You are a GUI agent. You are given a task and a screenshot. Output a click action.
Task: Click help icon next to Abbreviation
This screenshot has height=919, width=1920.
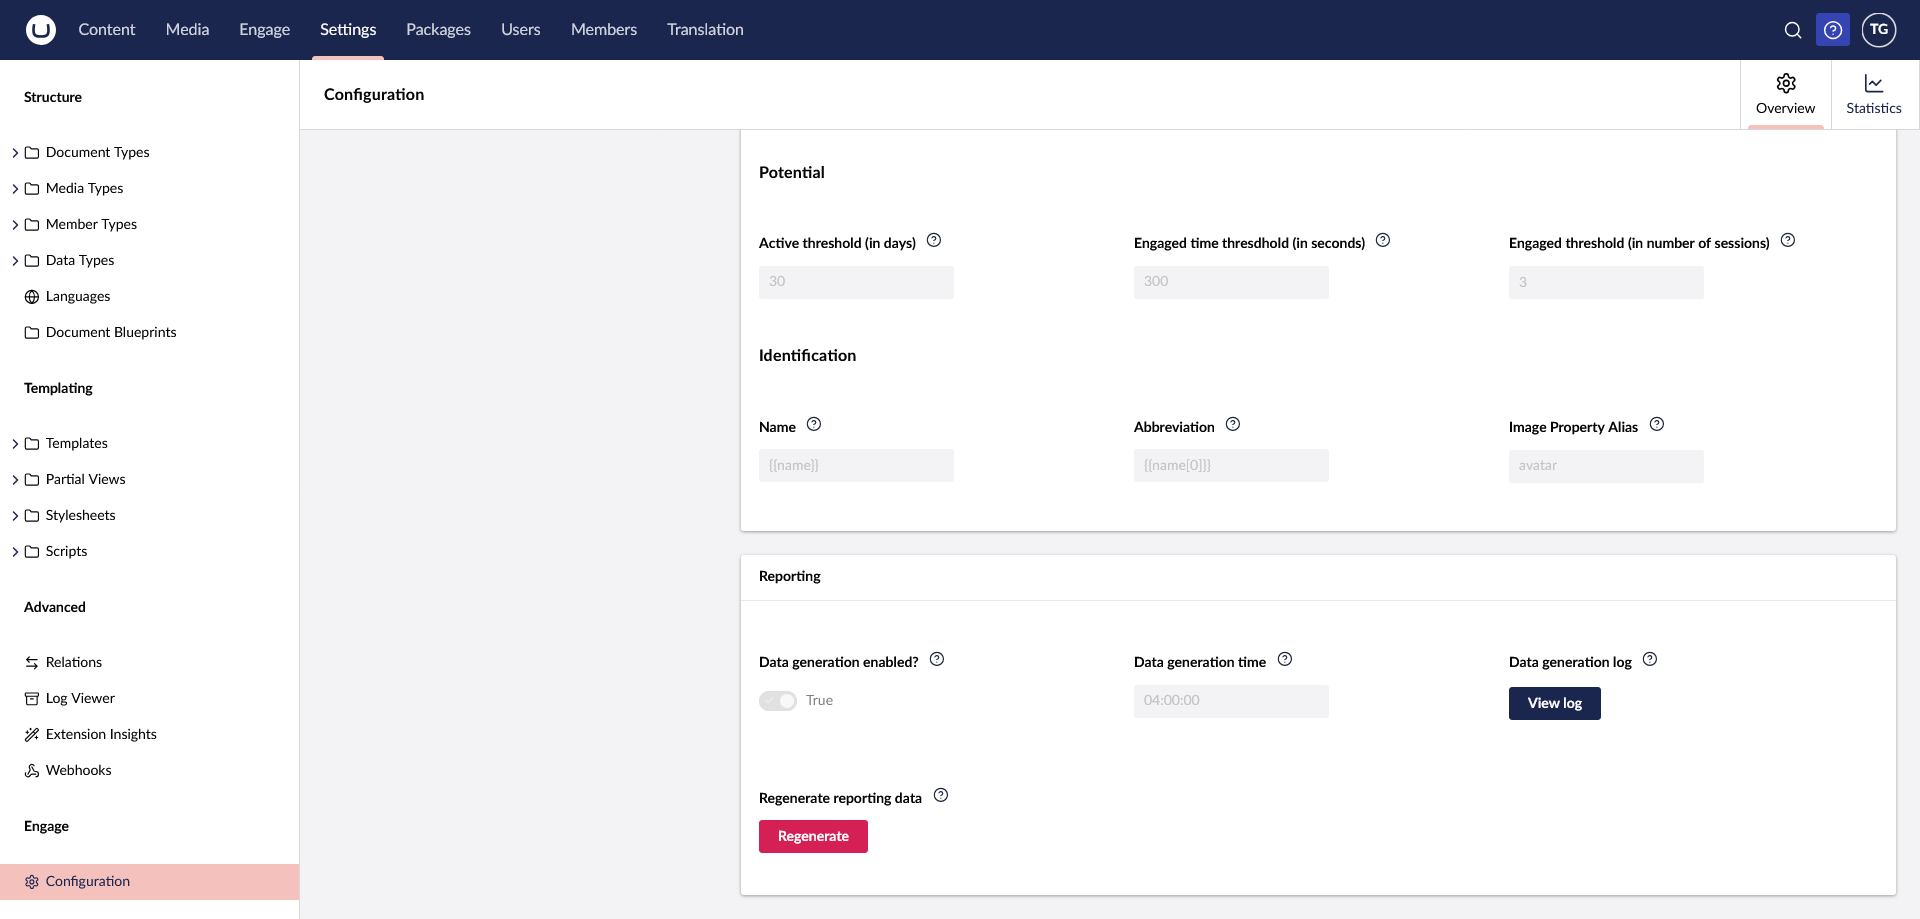(x=1233, y=425)
